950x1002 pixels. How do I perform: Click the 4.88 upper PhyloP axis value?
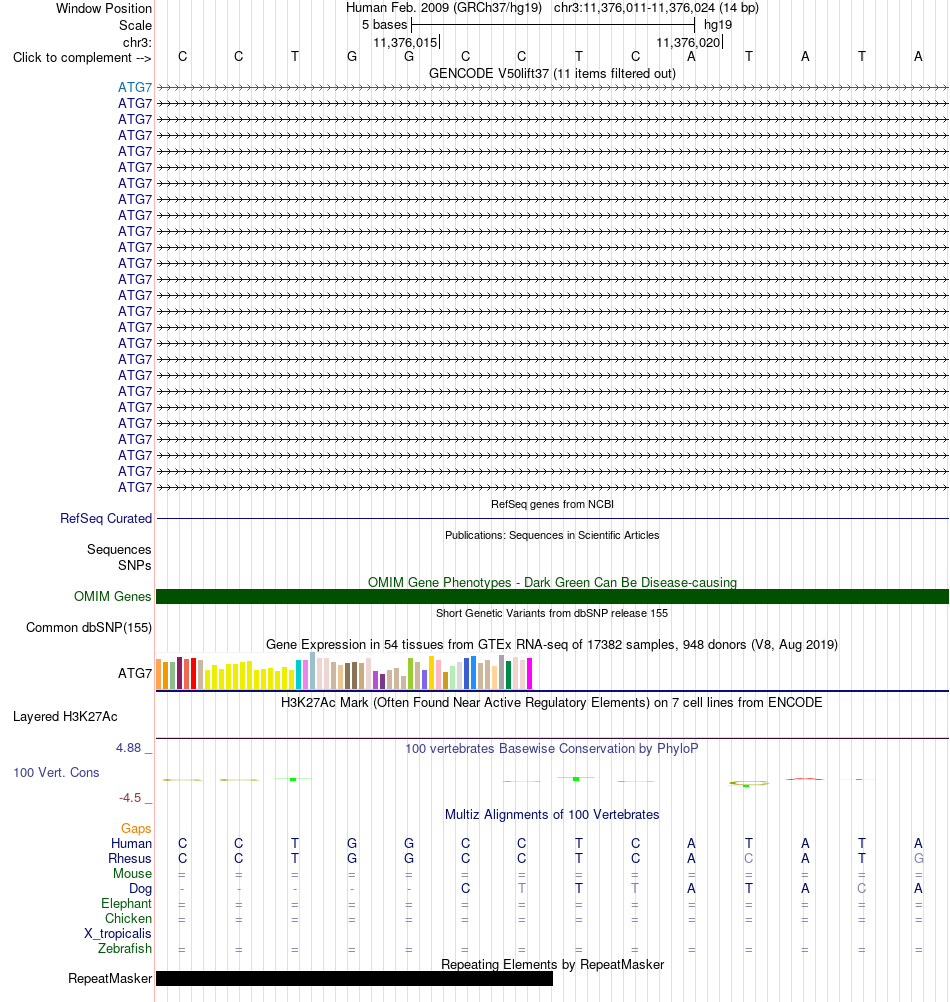(128, 748)
